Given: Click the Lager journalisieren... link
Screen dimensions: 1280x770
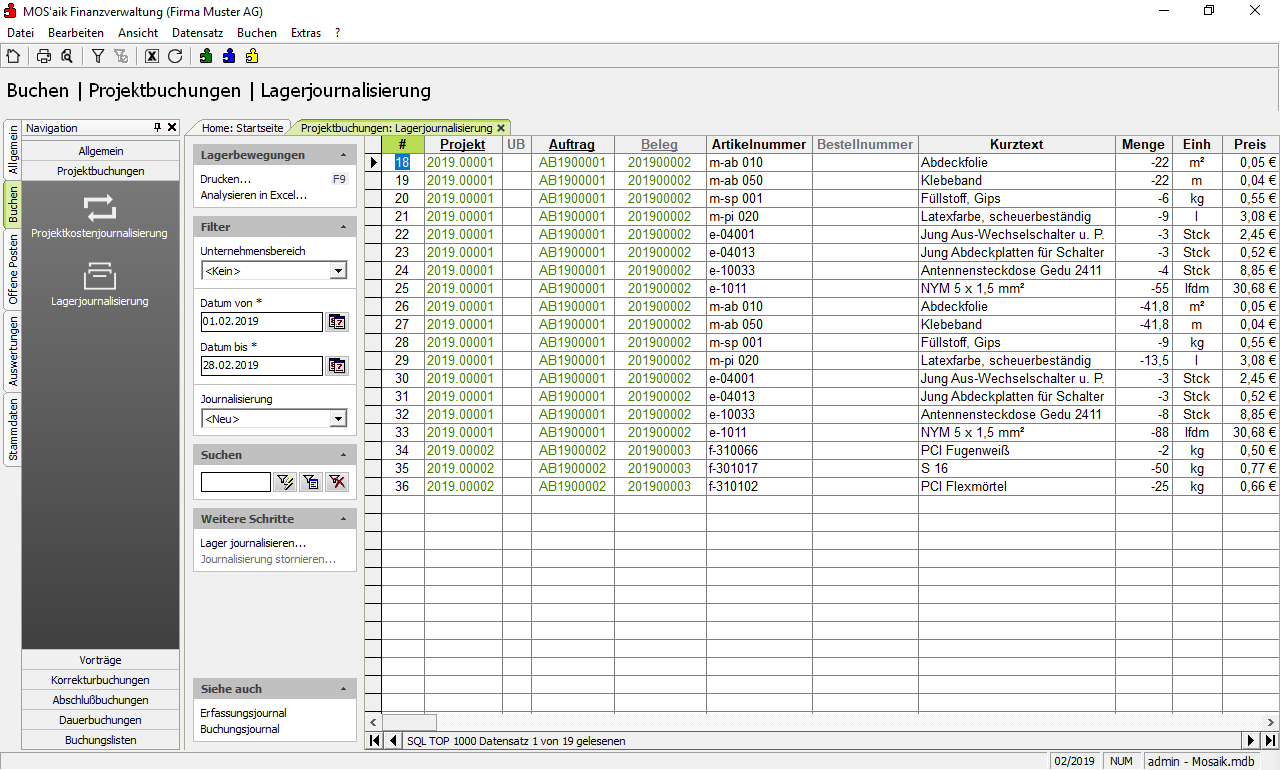Looking at the screenshot, I should (253, 543).
